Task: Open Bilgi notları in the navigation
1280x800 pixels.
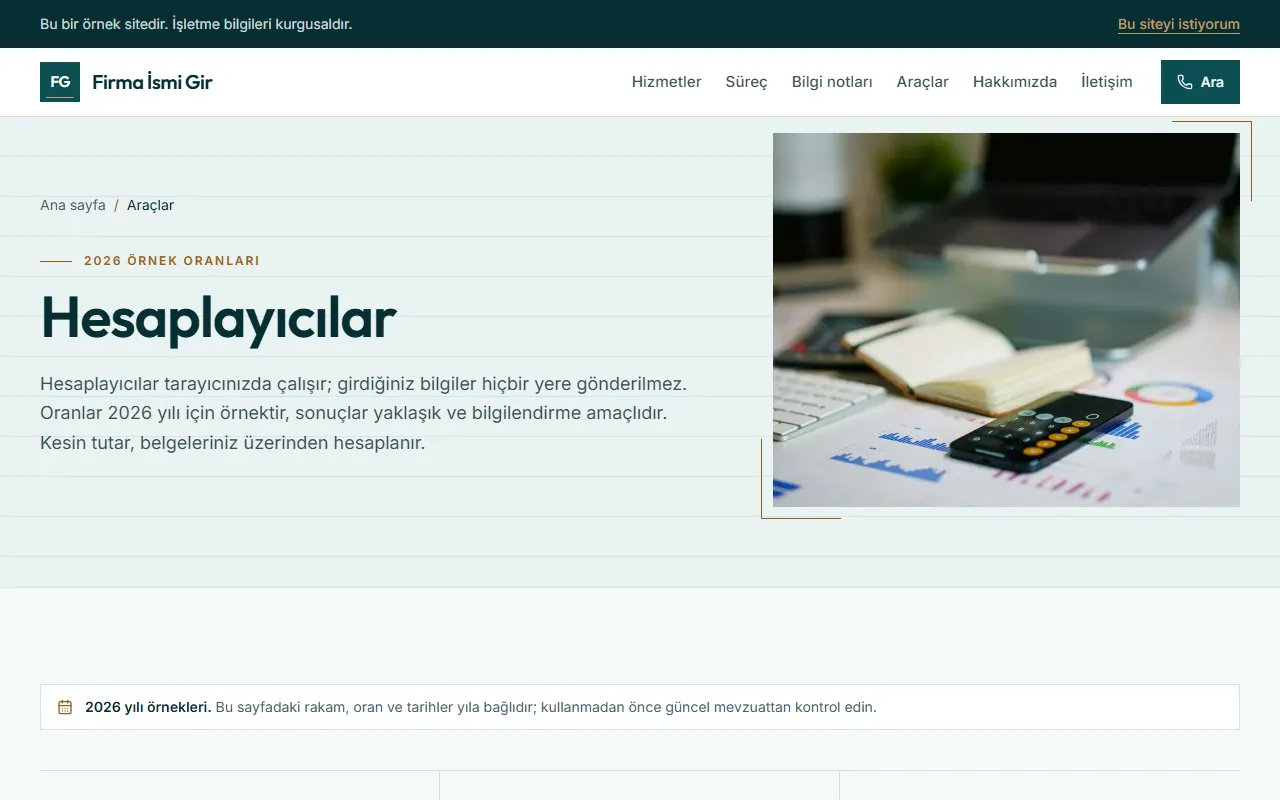Action: click(832, 82)
